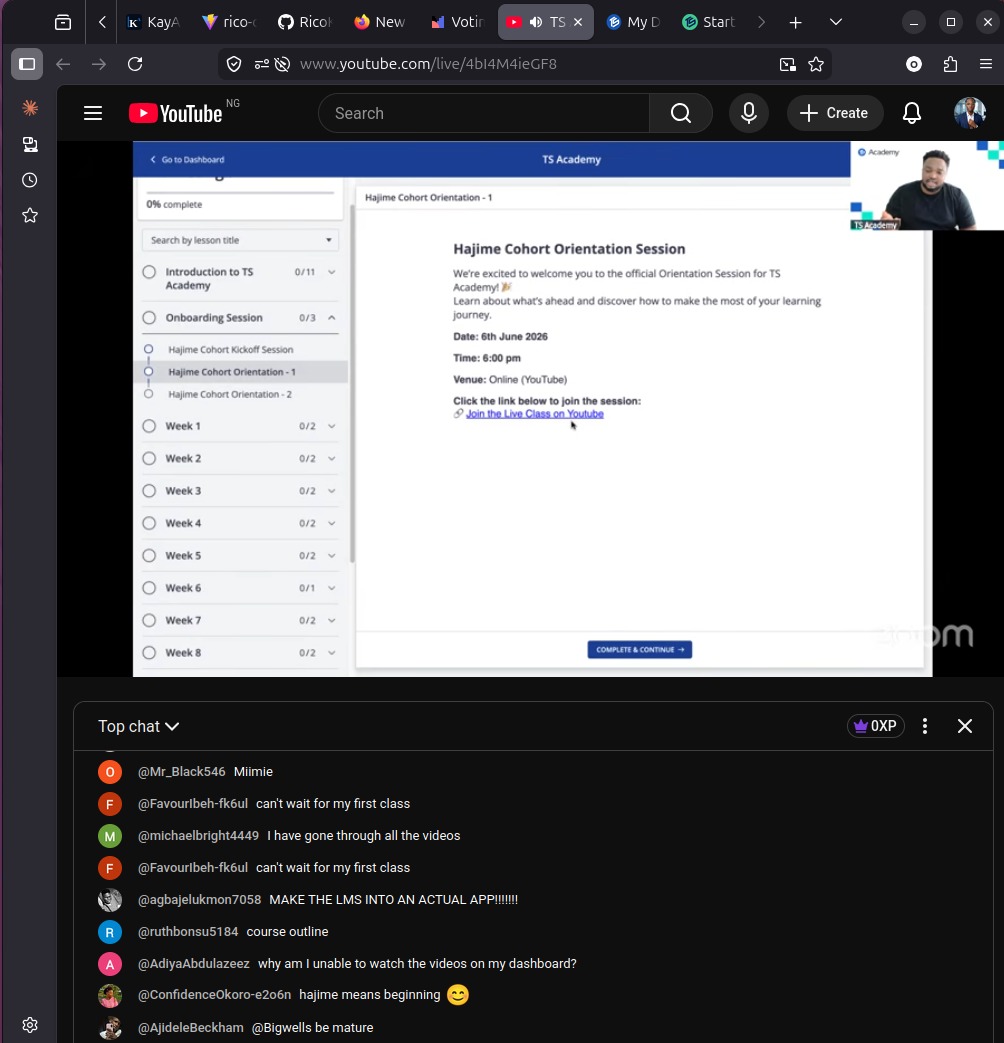This screenshot has width=1004, height=1043.
Task: Show the autoplay blocked icon details
Action: click(282, 64)
